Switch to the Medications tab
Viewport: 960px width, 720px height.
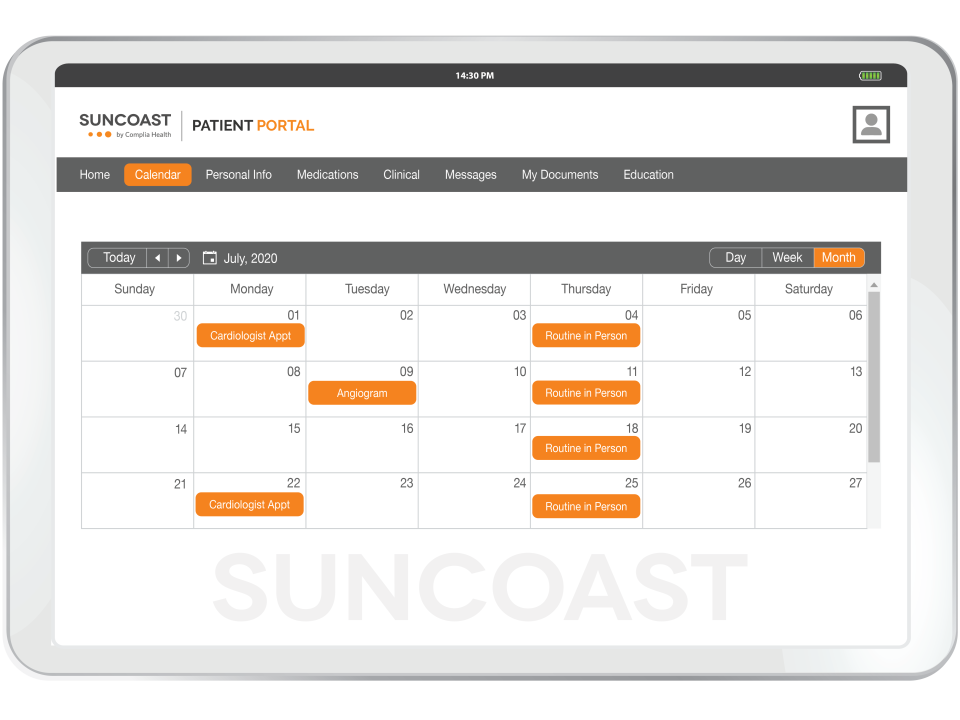[x=327, y=174]
